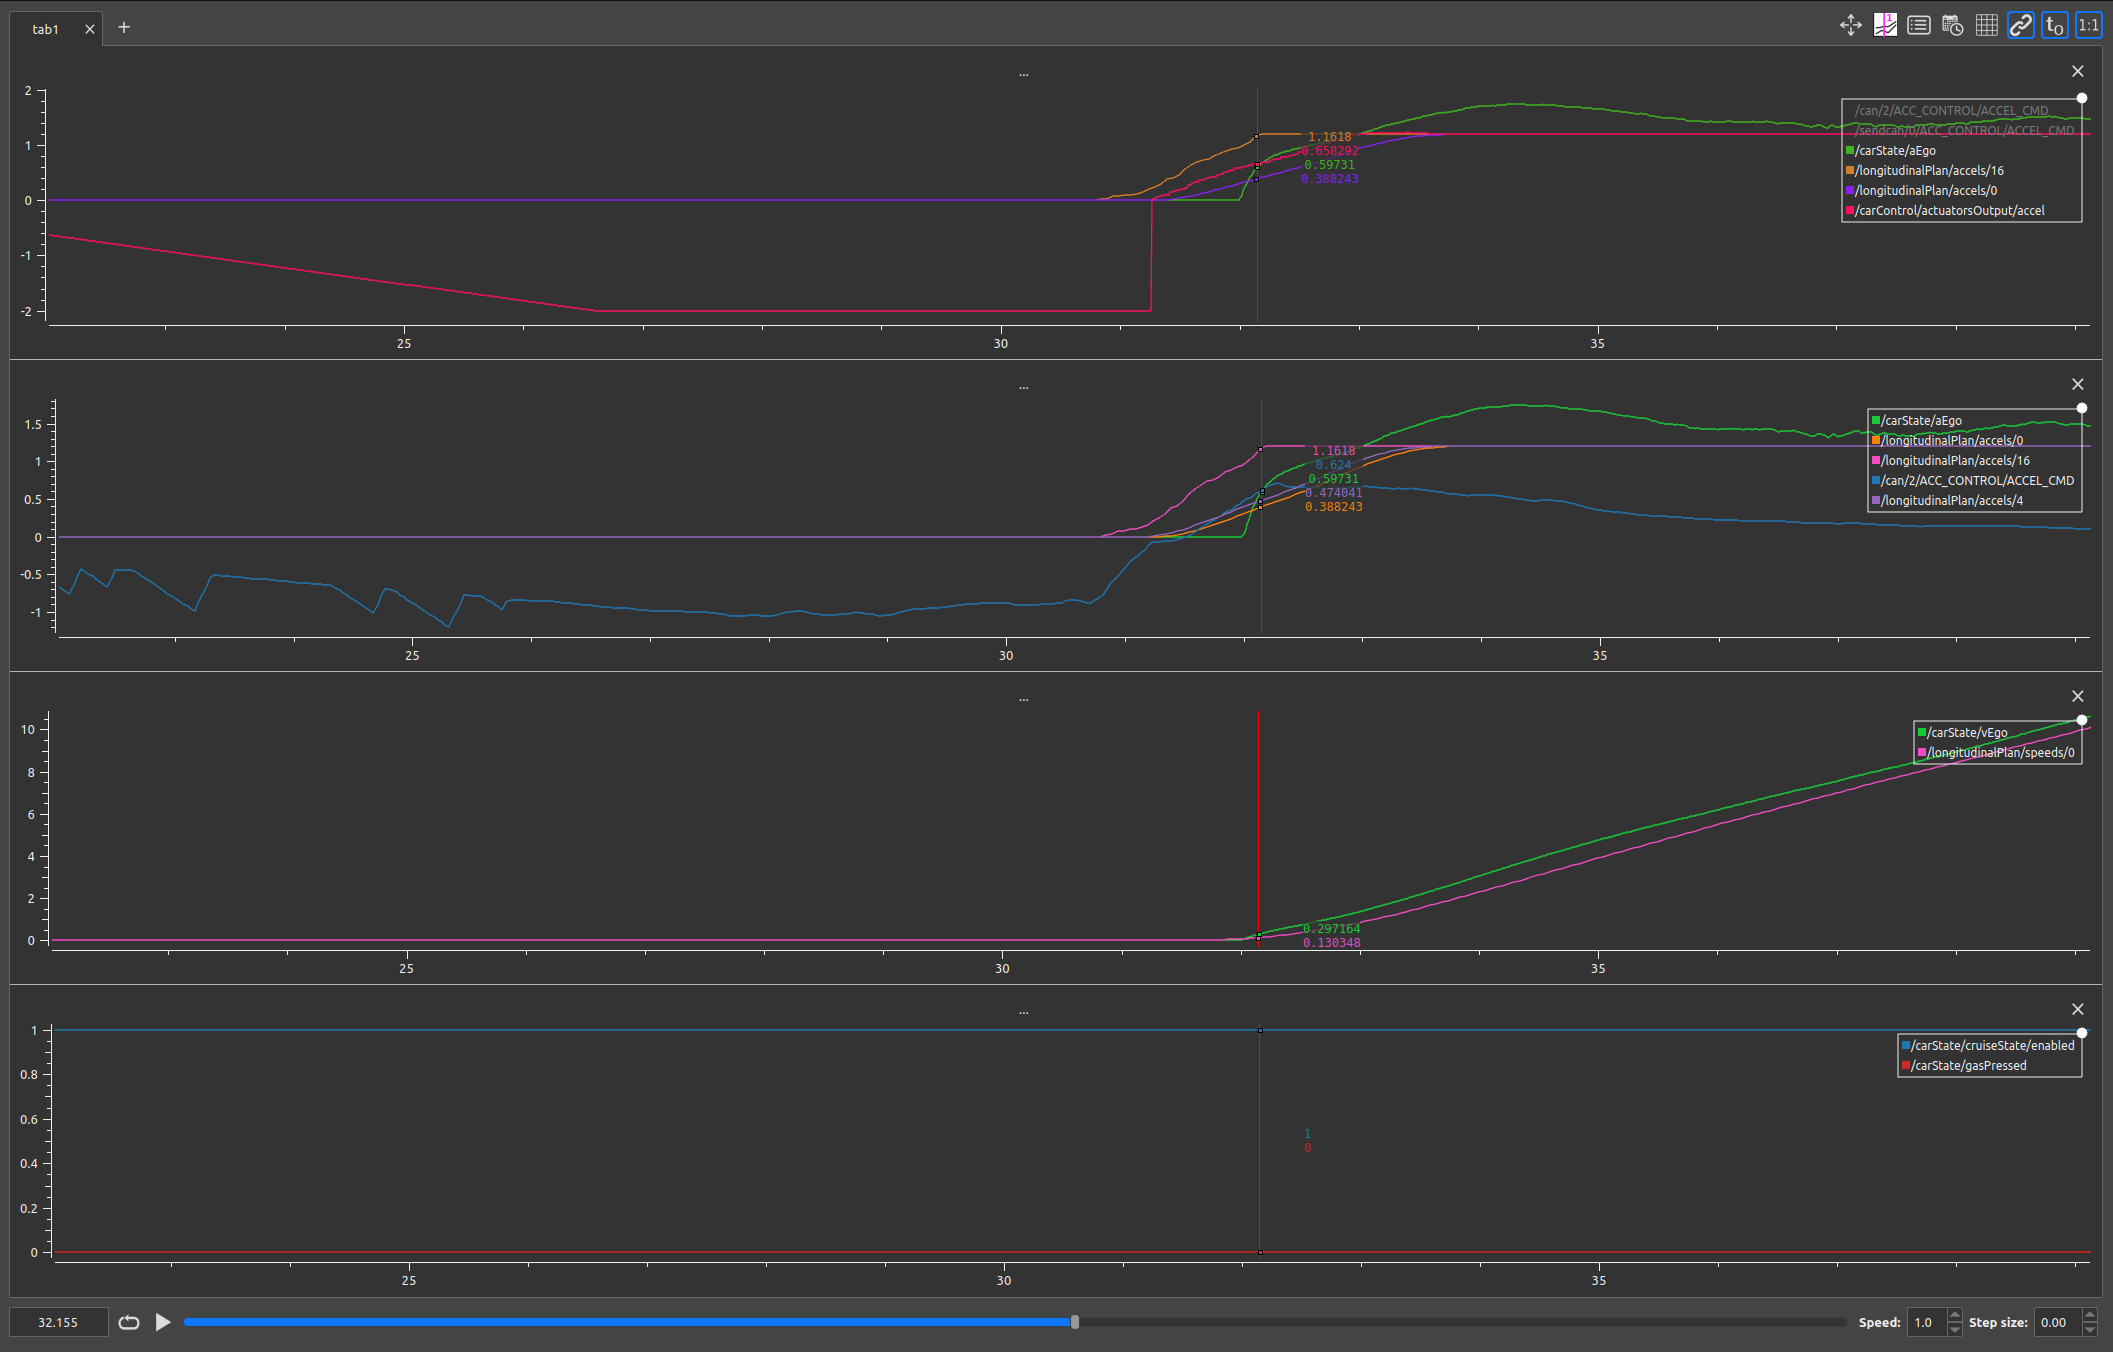Click the time slider handle
The height and width of the screenshot is (1352, 2113).
[x=1075, y=1322]
